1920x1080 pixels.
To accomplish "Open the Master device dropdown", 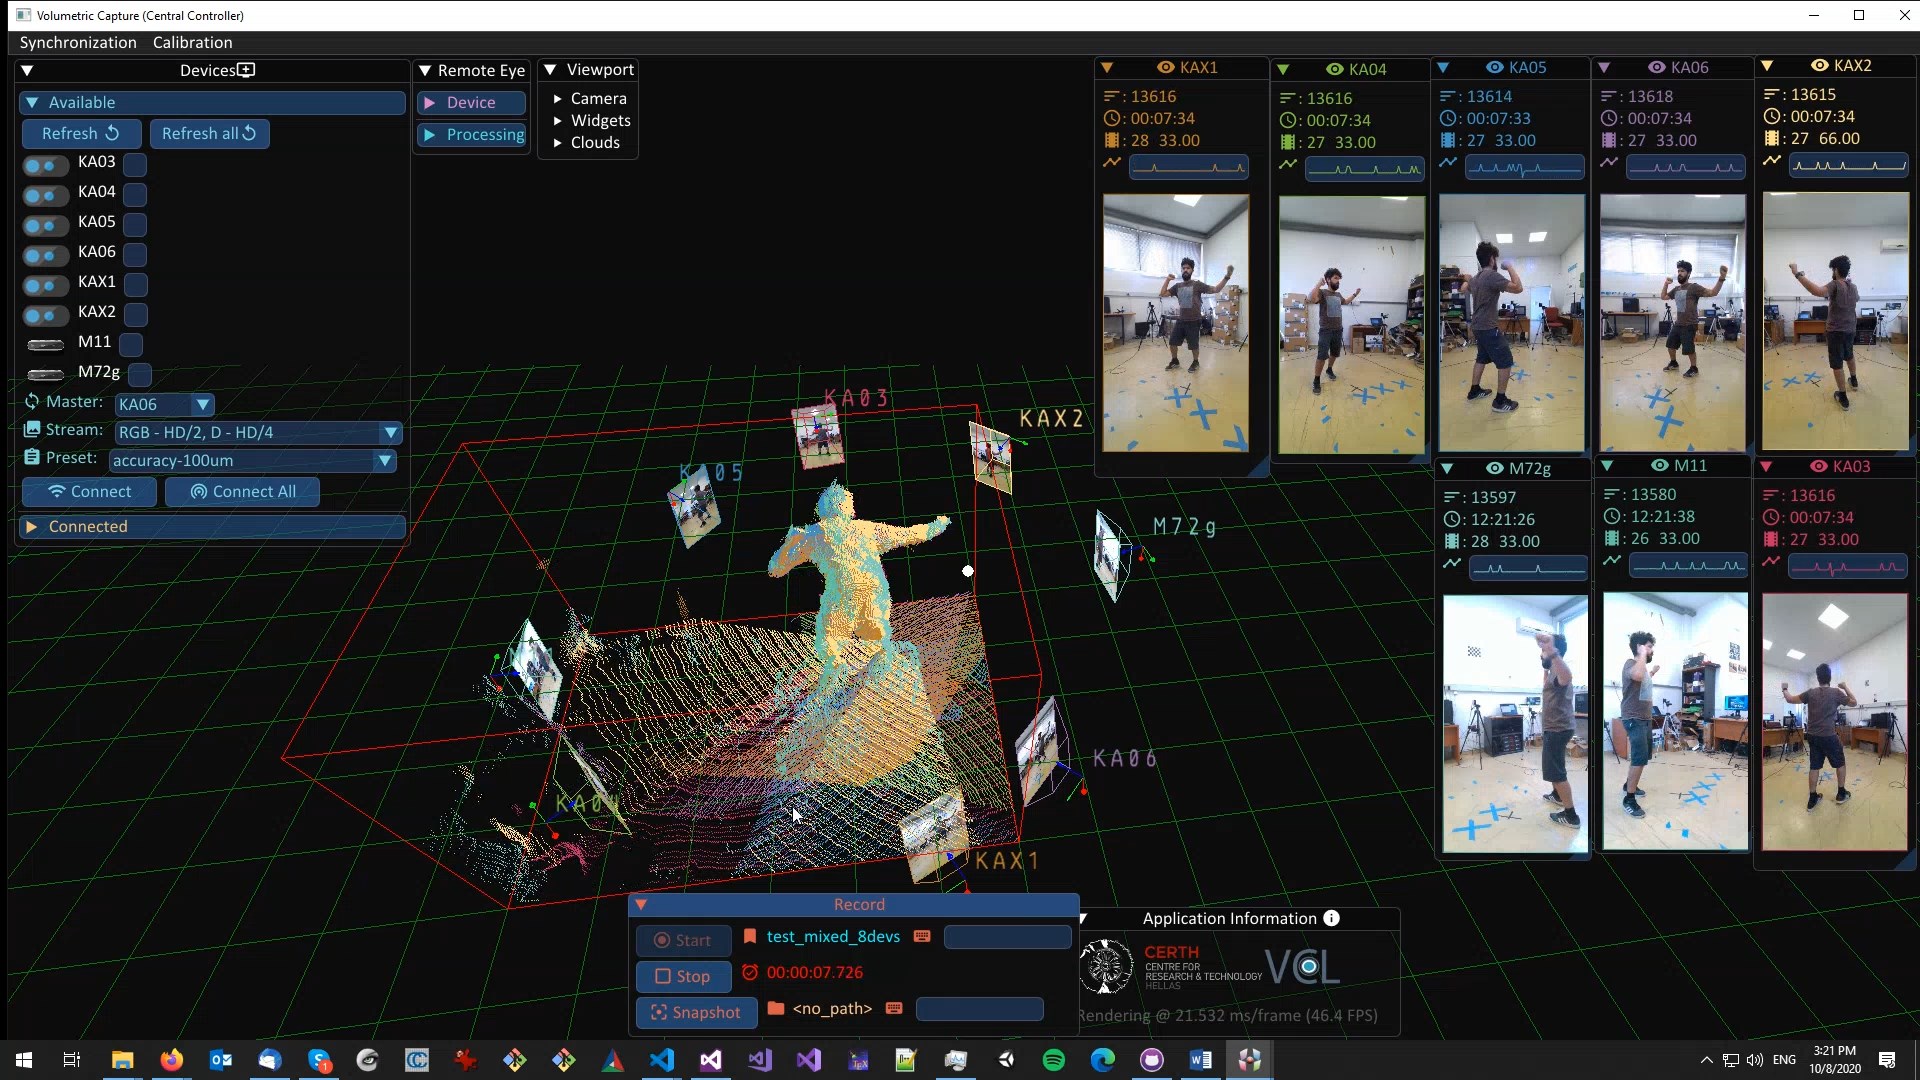I will coord(202,404).
